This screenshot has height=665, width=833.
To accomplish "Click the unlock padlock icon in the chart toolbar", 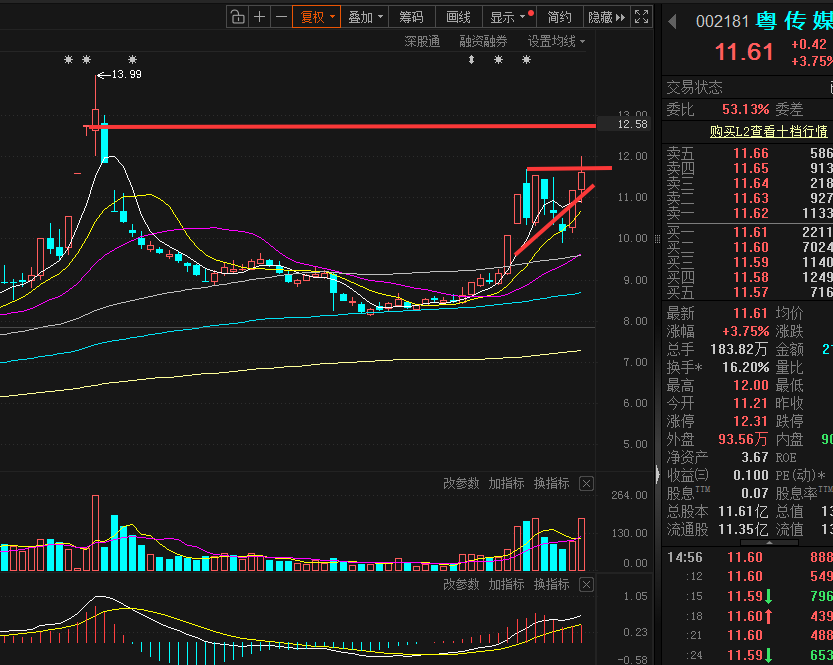I will (237, 17).
